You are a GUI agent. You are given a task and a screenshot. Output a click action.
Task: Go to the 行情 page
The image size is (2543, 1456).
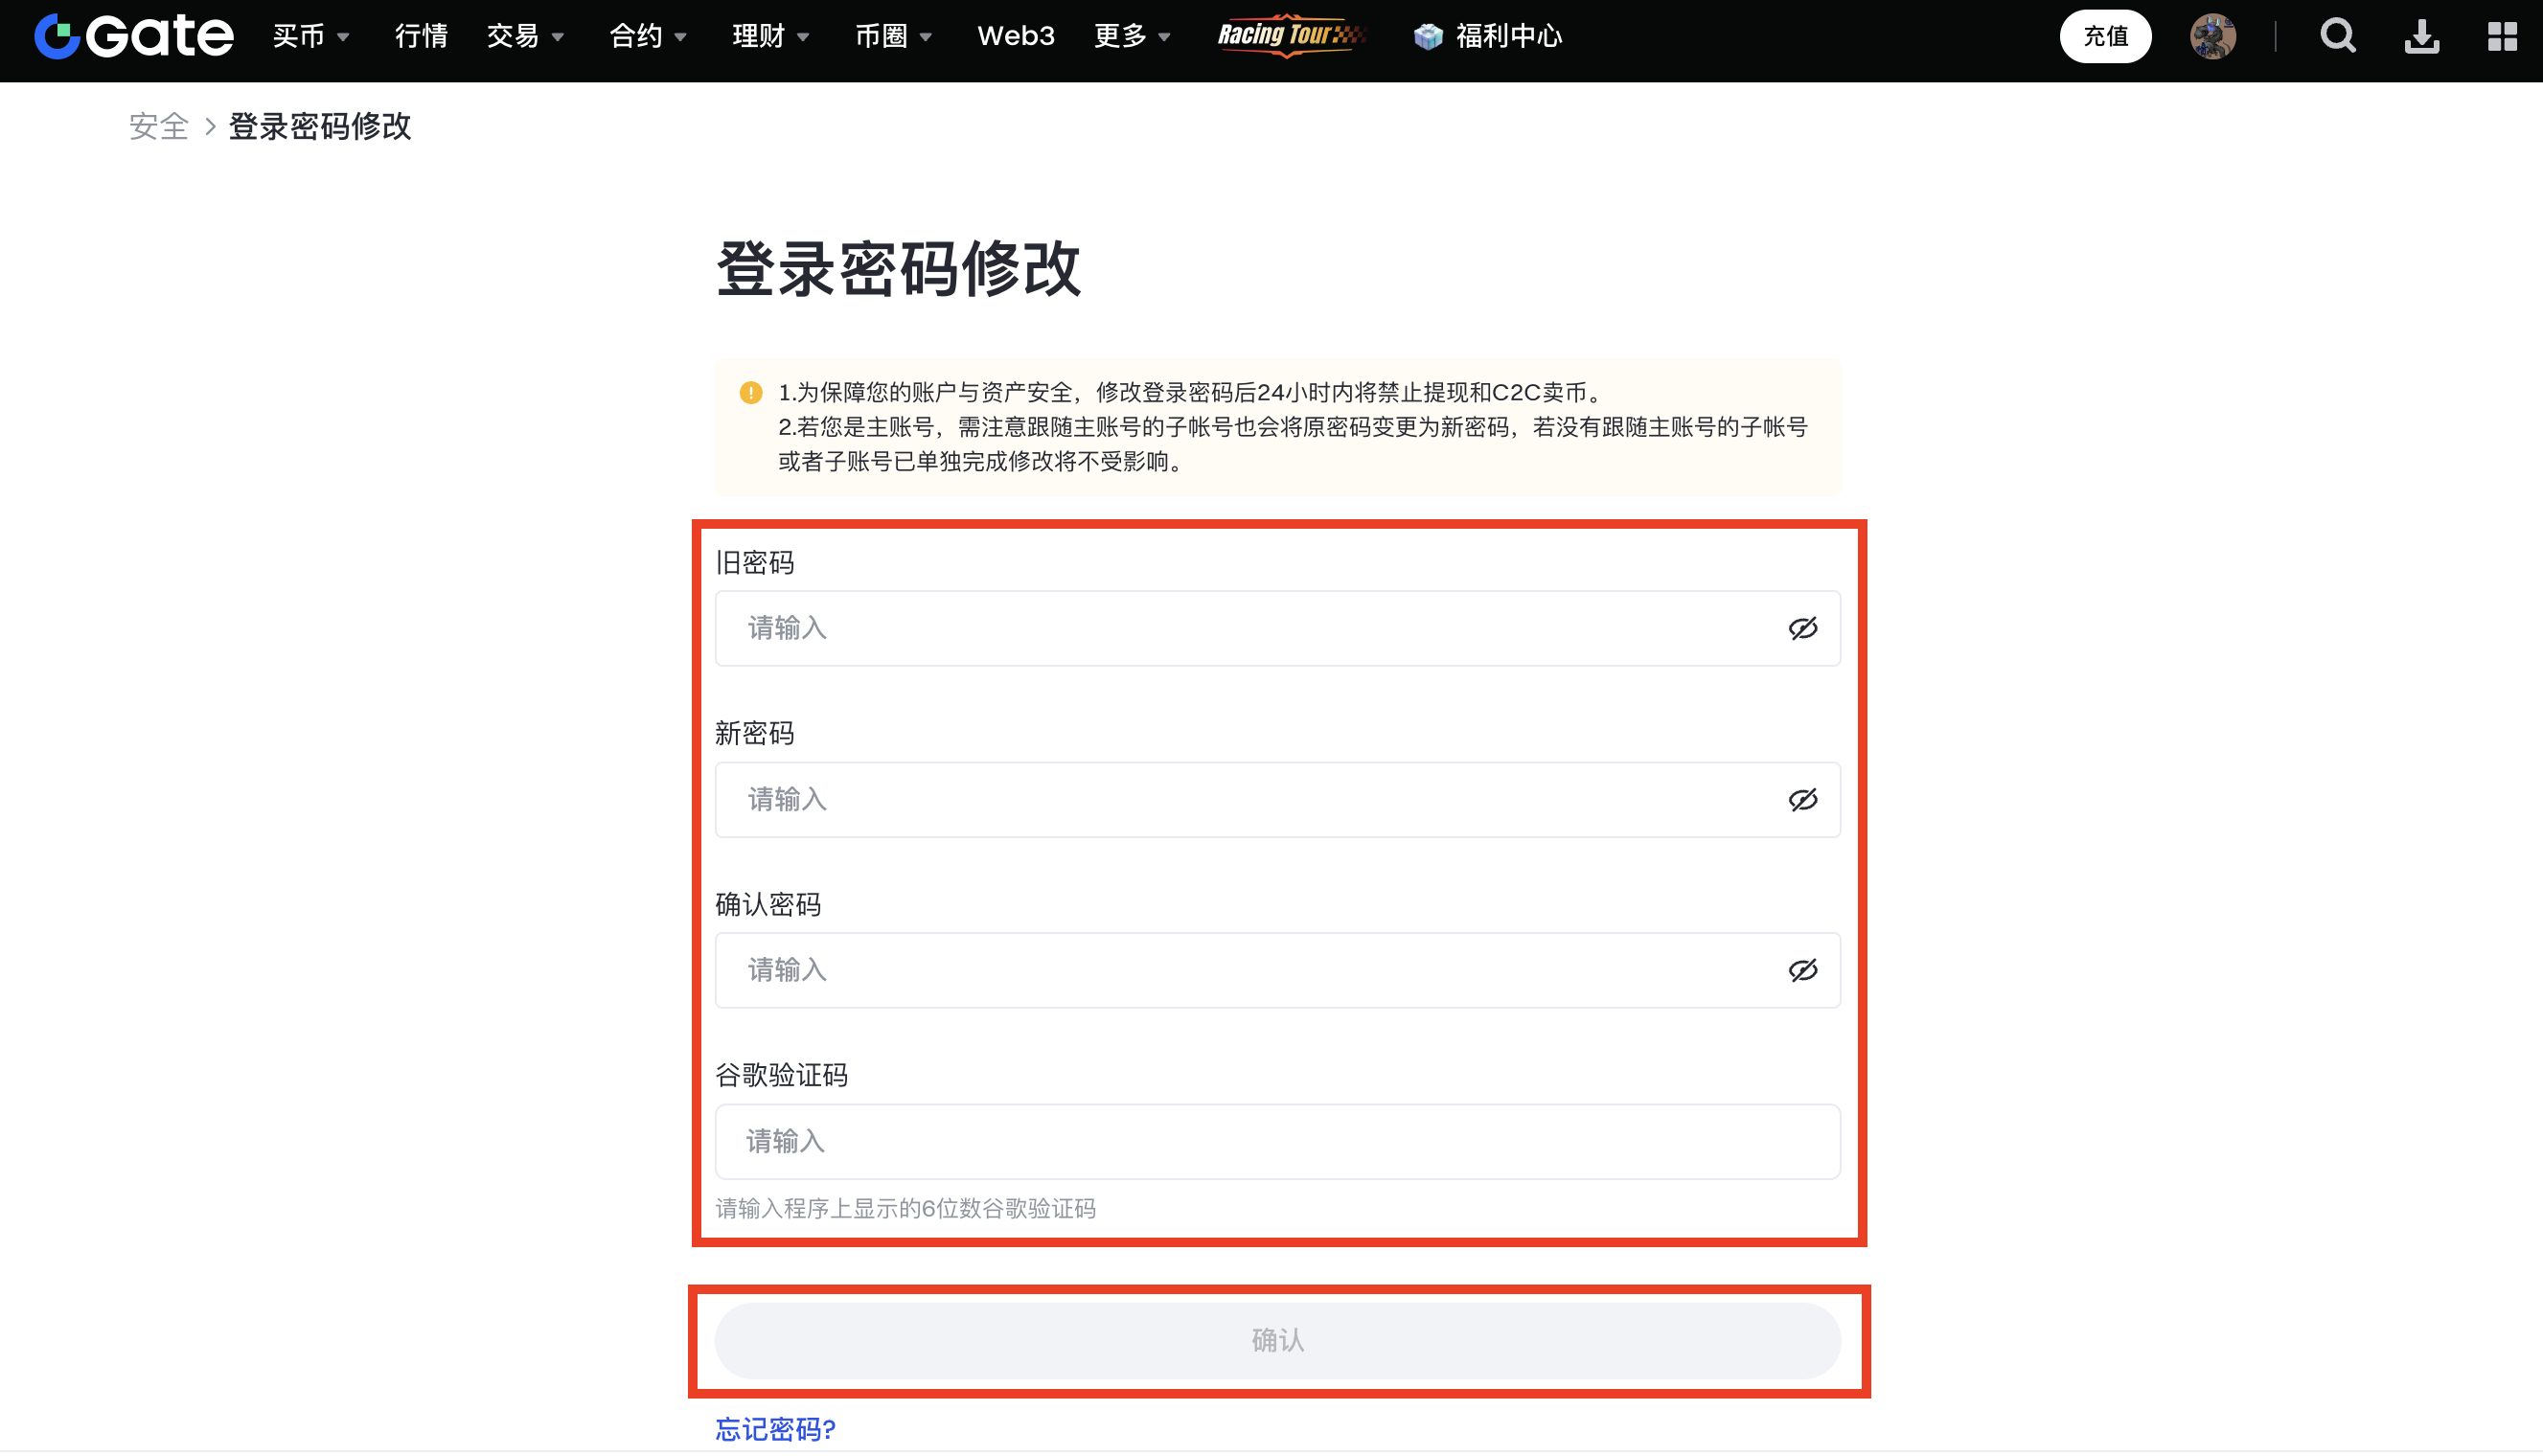(421, 36)
